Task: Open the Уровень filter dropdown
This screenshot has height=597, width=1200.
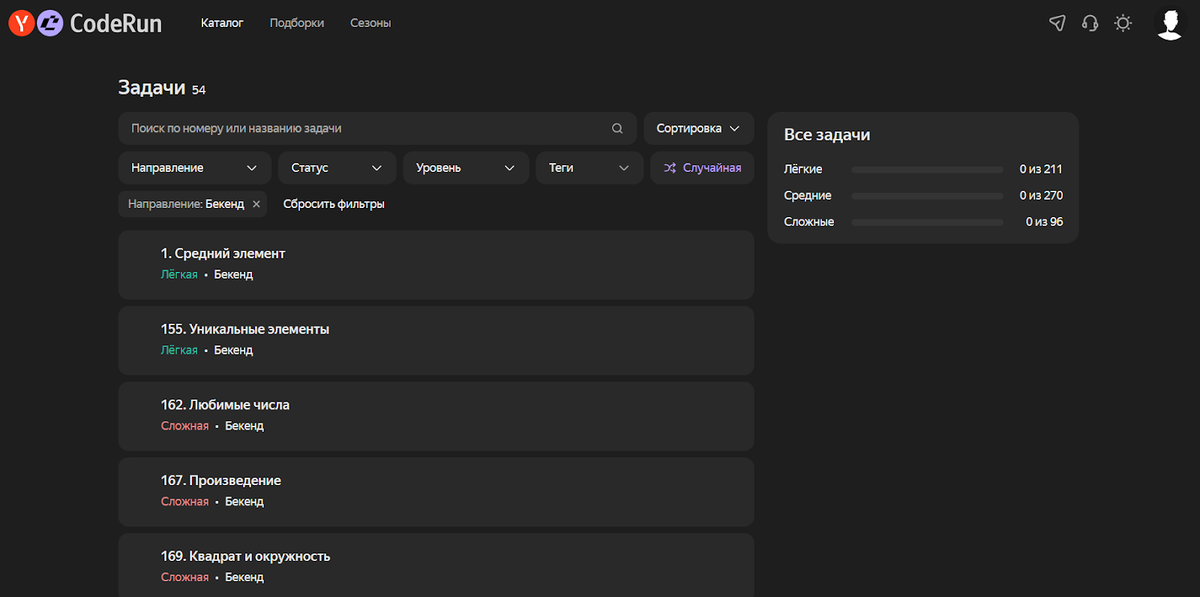Action: 466,168
